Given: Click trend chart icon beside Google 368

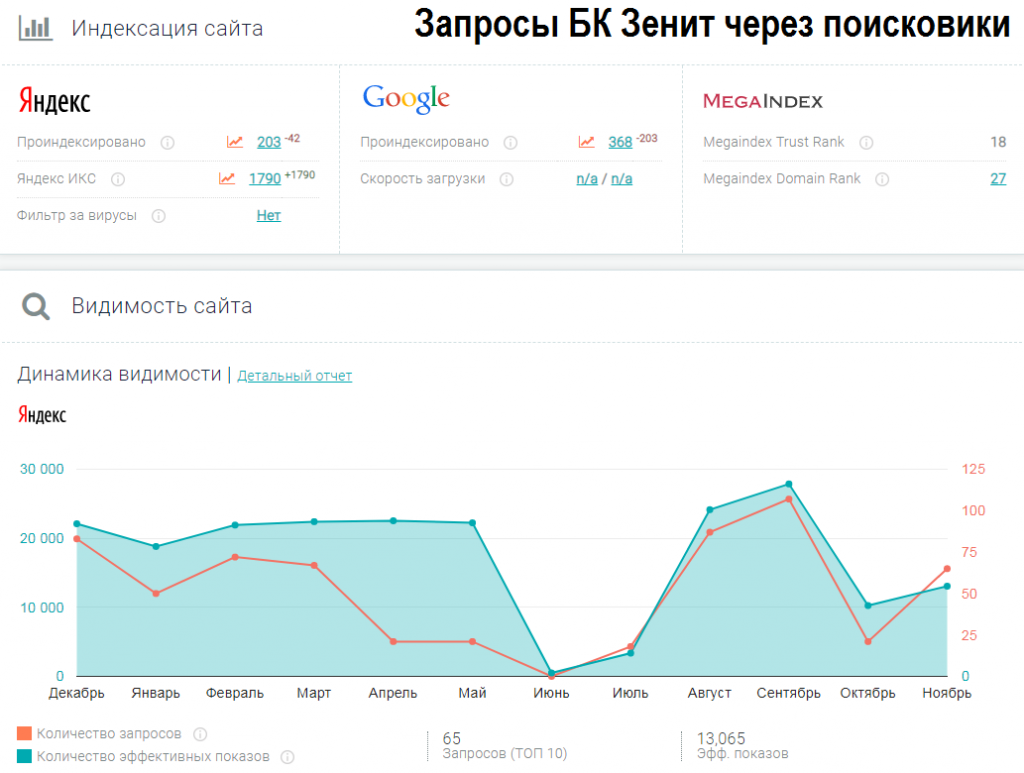Looking at the screenshot, I should (586, 142).
